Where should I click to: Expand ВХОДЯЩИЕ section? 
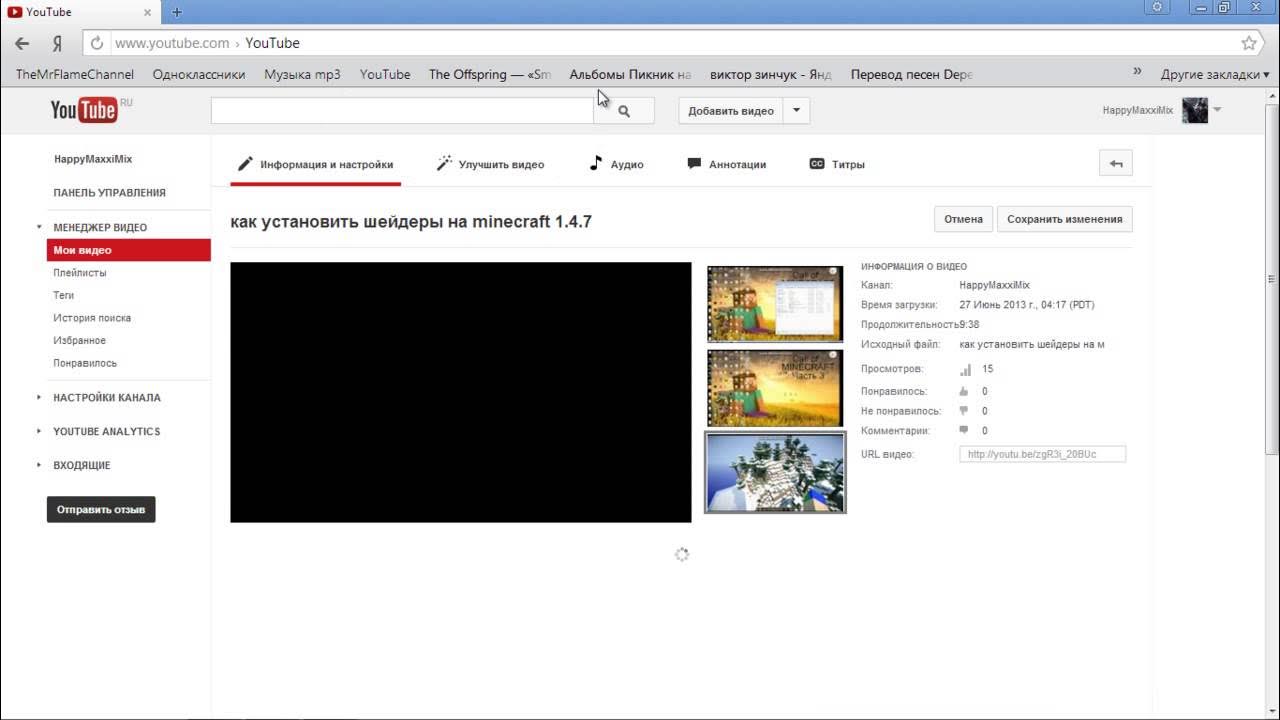click(x=39, y=465)
